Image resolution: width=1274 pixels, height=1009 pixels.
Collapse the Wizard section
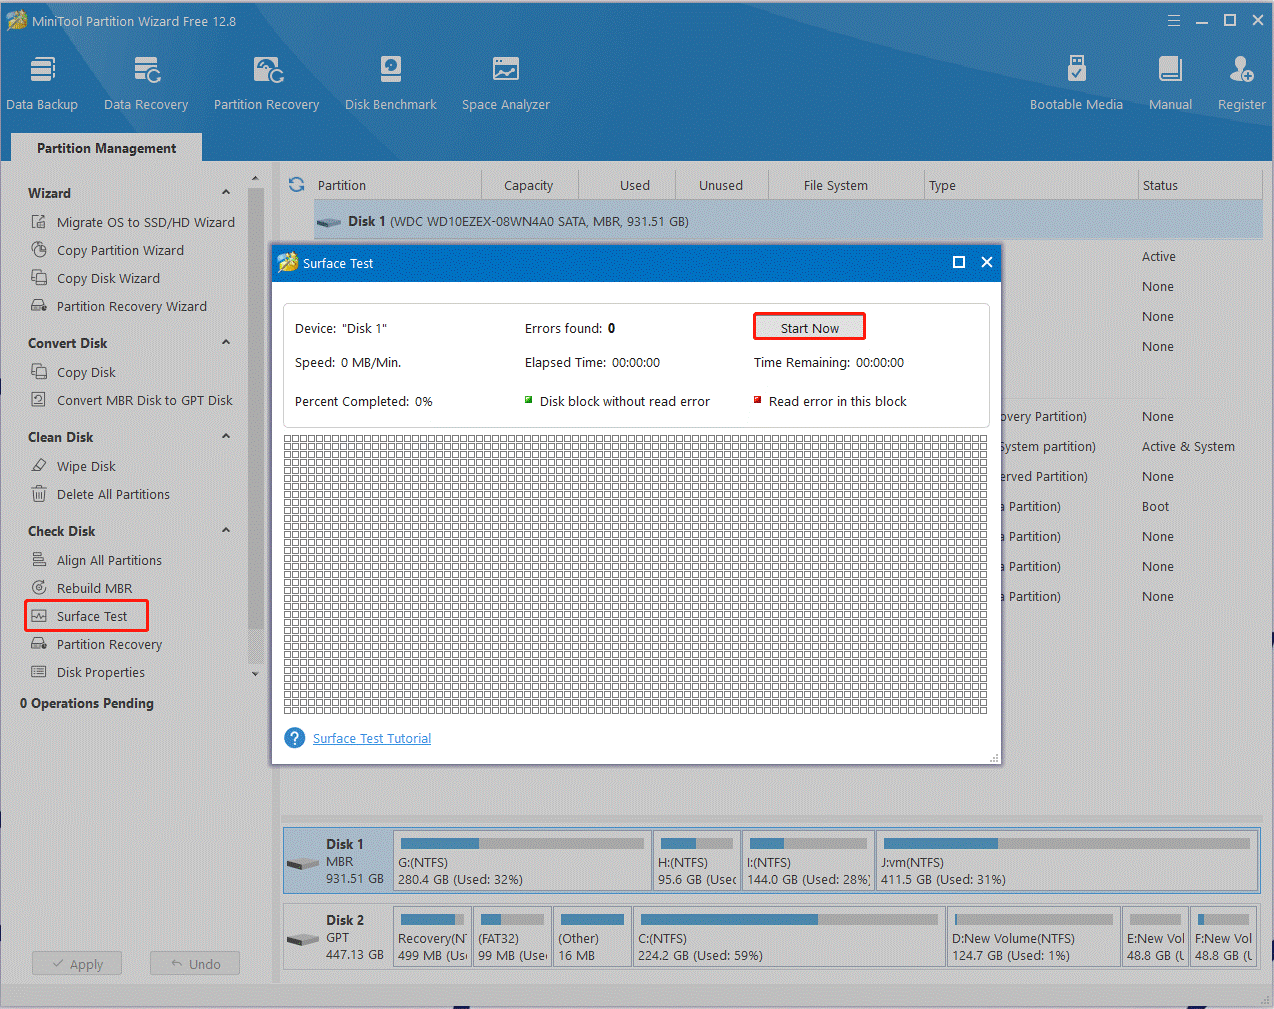[x=226, y=192]
